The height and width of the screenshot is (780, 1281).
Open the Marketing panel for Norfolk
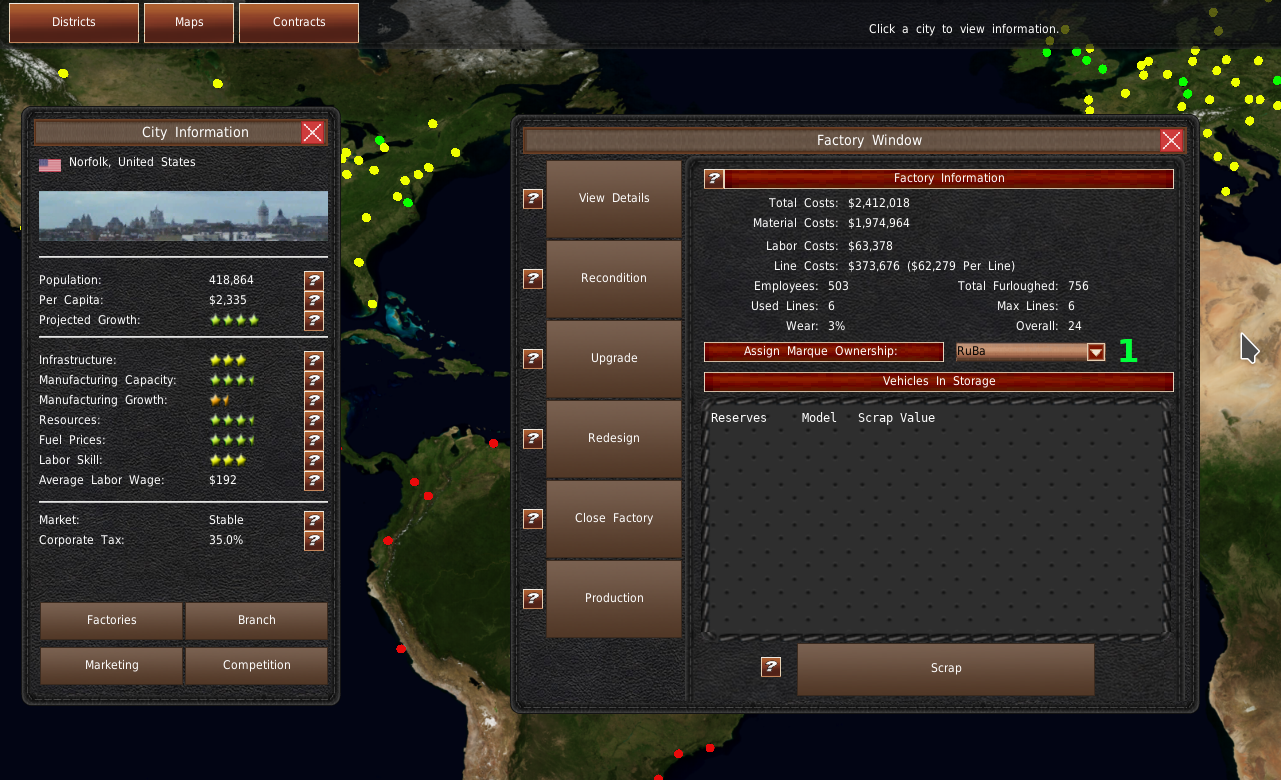pos(112,666)
